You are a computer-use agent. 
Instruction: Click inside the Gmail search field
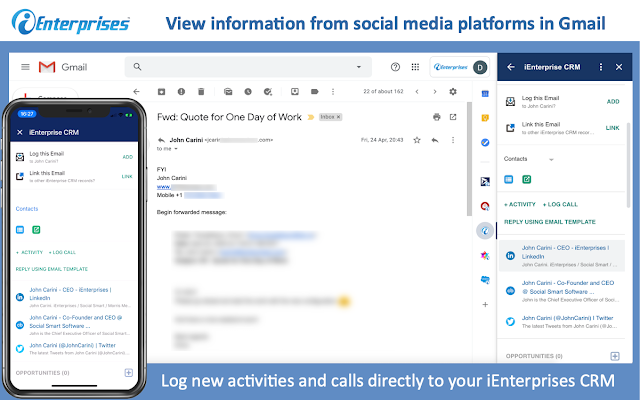coord(248,67)
